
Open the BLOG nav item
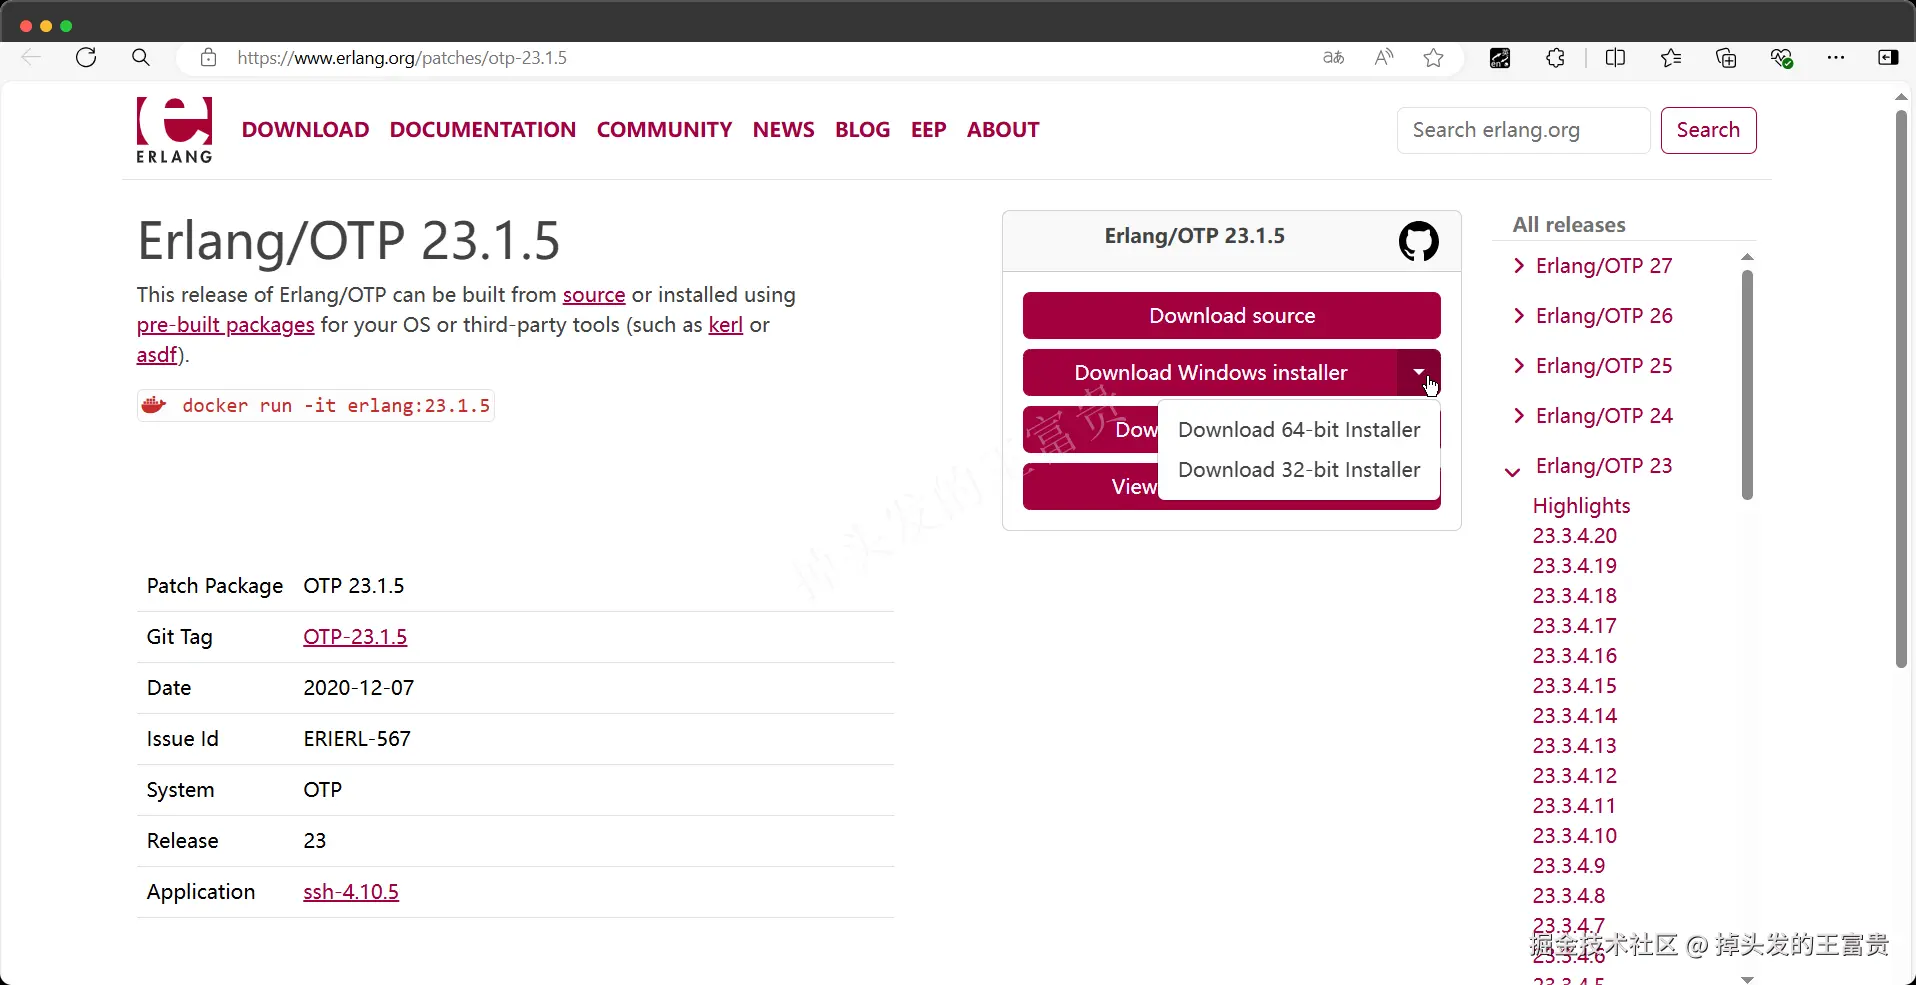(862, 130)
